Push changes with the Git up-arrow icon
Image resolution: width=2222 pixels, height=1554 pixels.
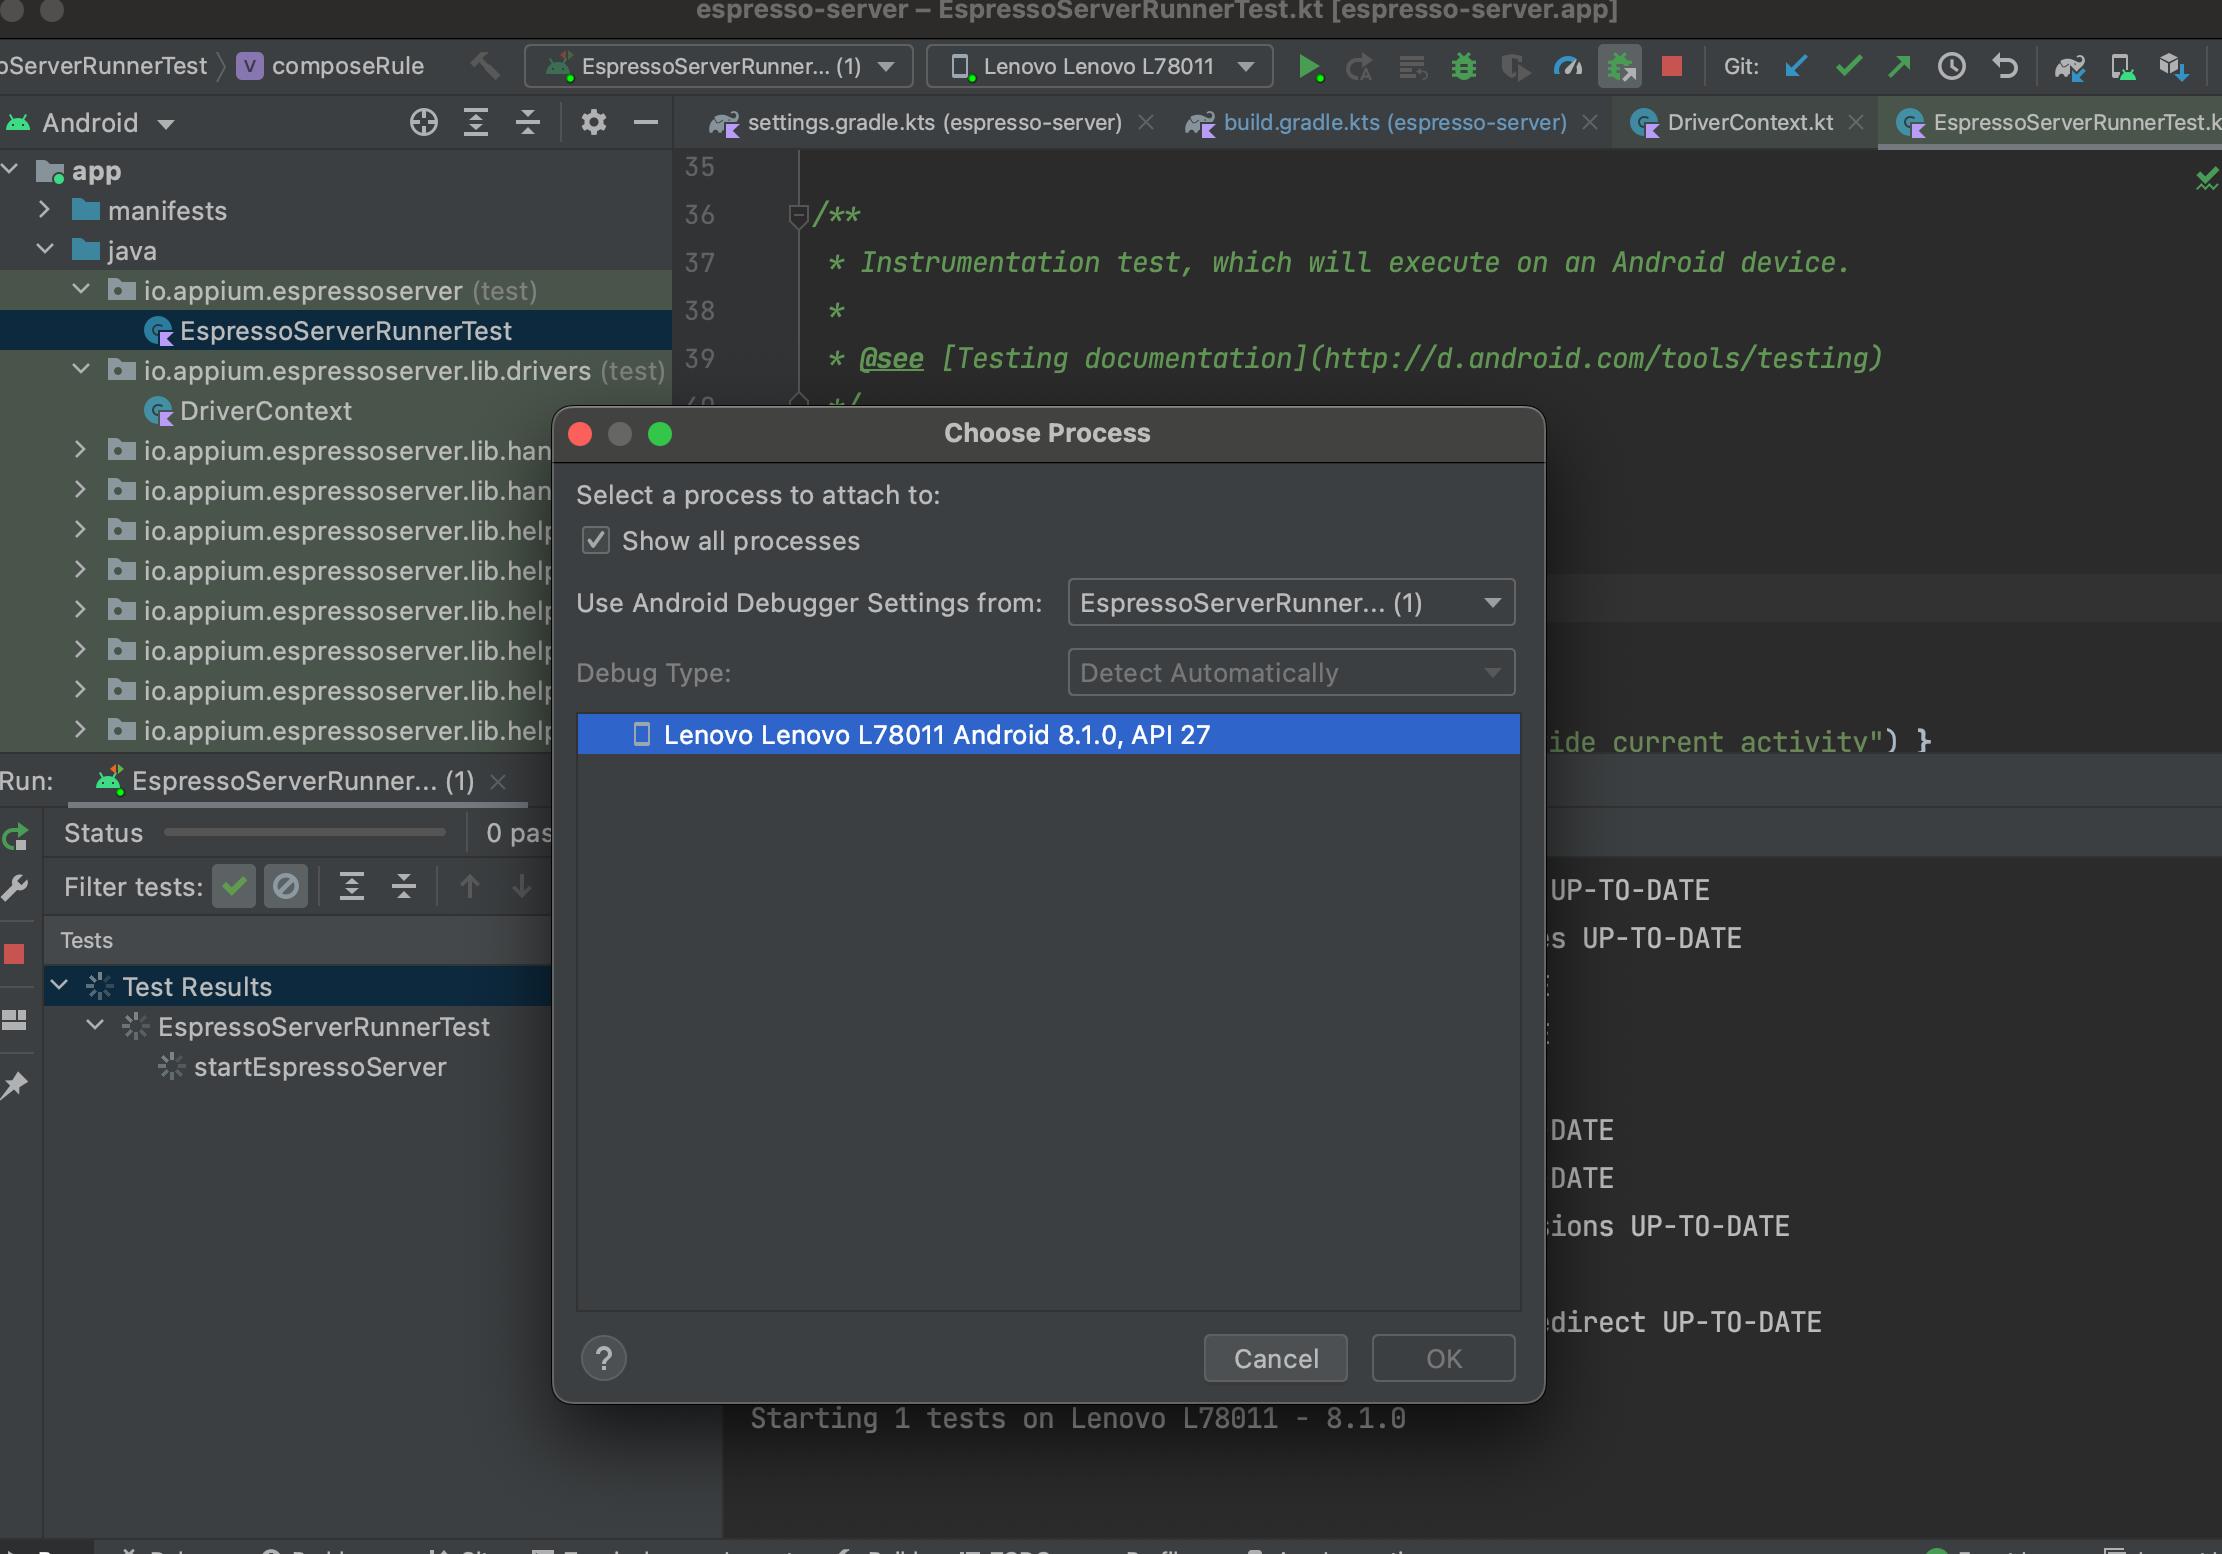(1899, 66)
